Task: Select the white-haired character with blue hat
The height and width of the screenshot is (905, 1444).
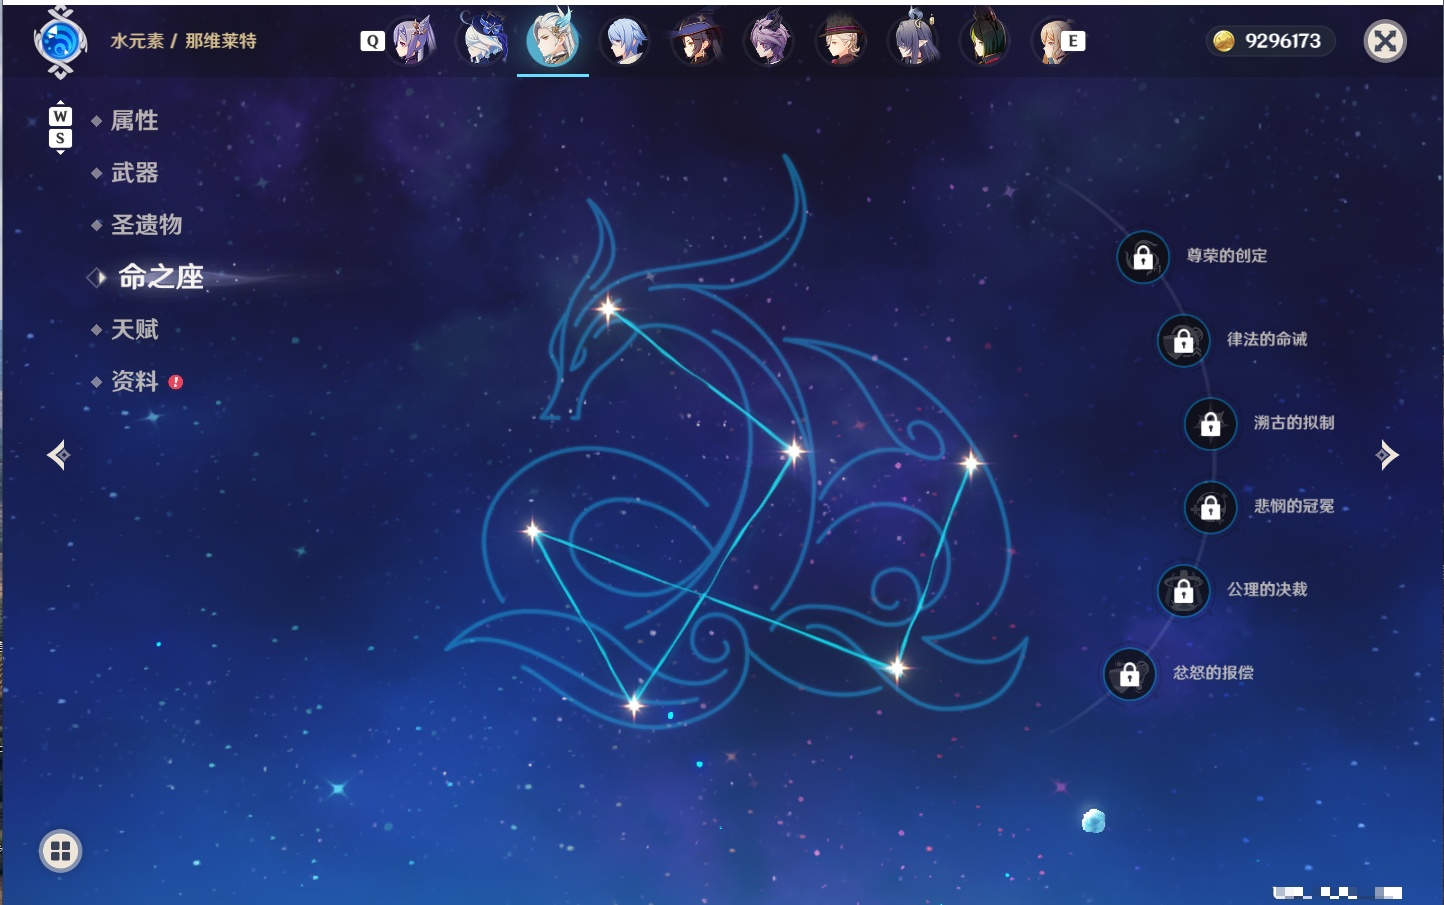Action: click(484, 40)
